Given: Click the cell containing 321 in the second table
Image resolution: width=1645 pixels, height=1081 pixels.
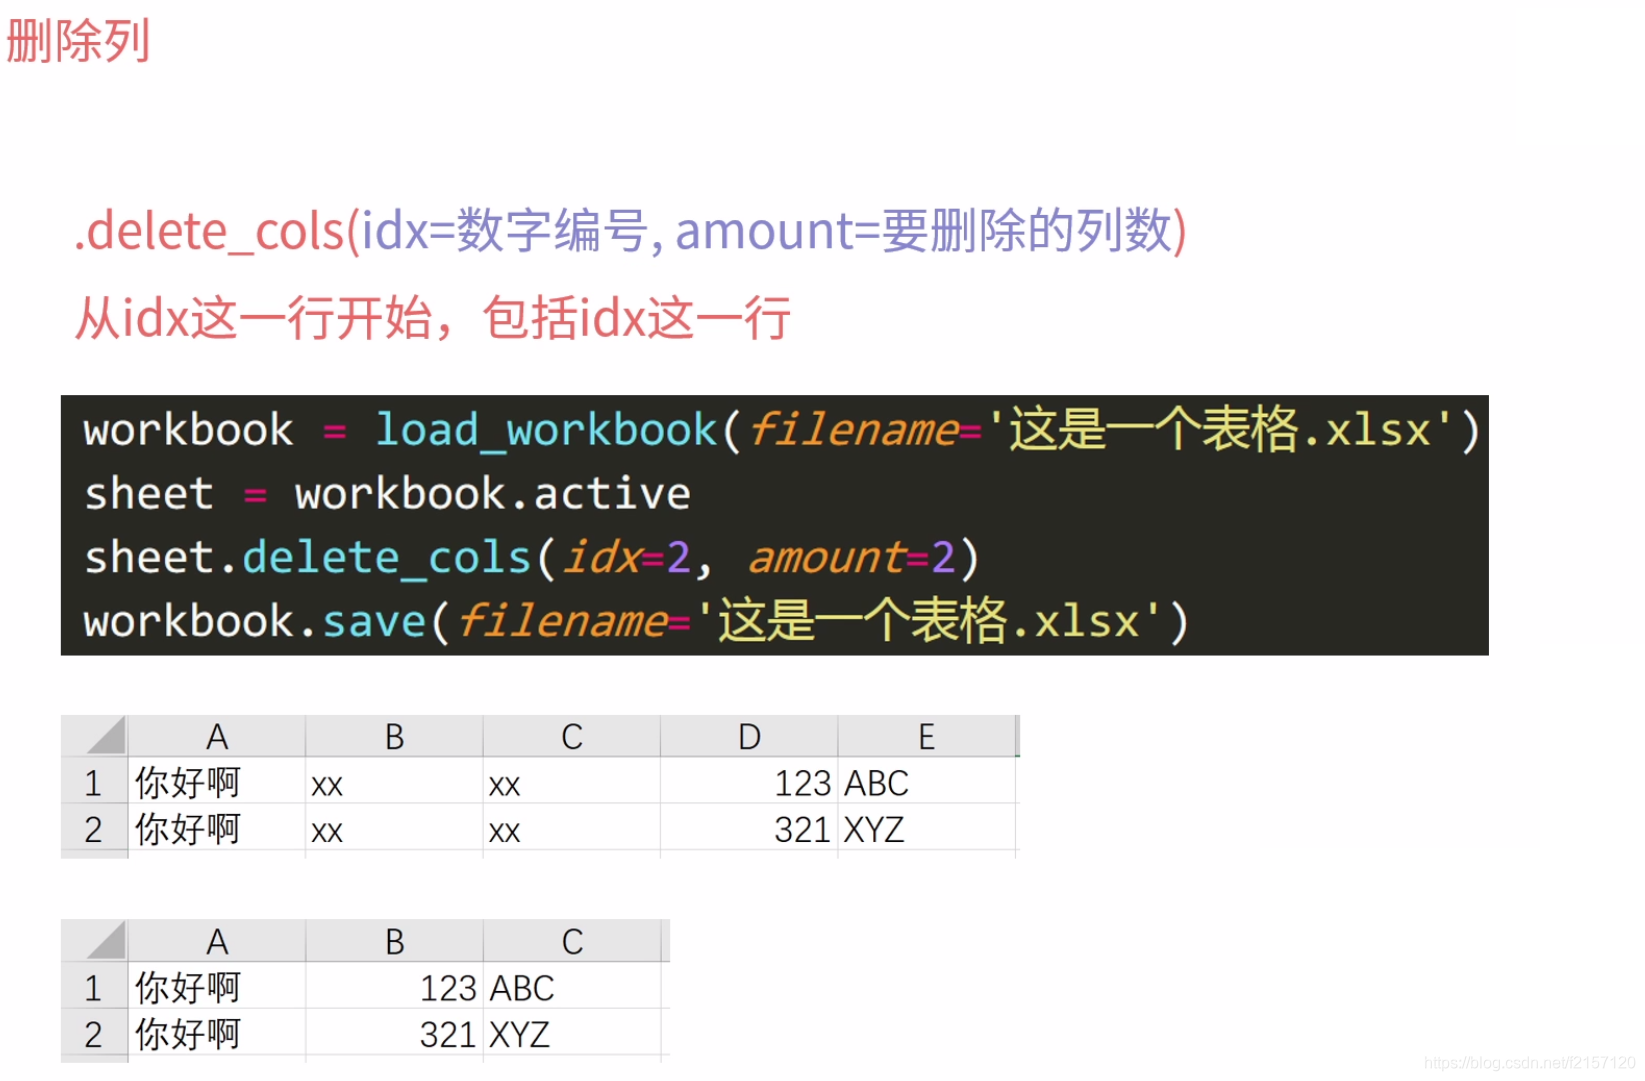Looking at the screenshot, I should pyautogui.click(x=448, y=1034).
